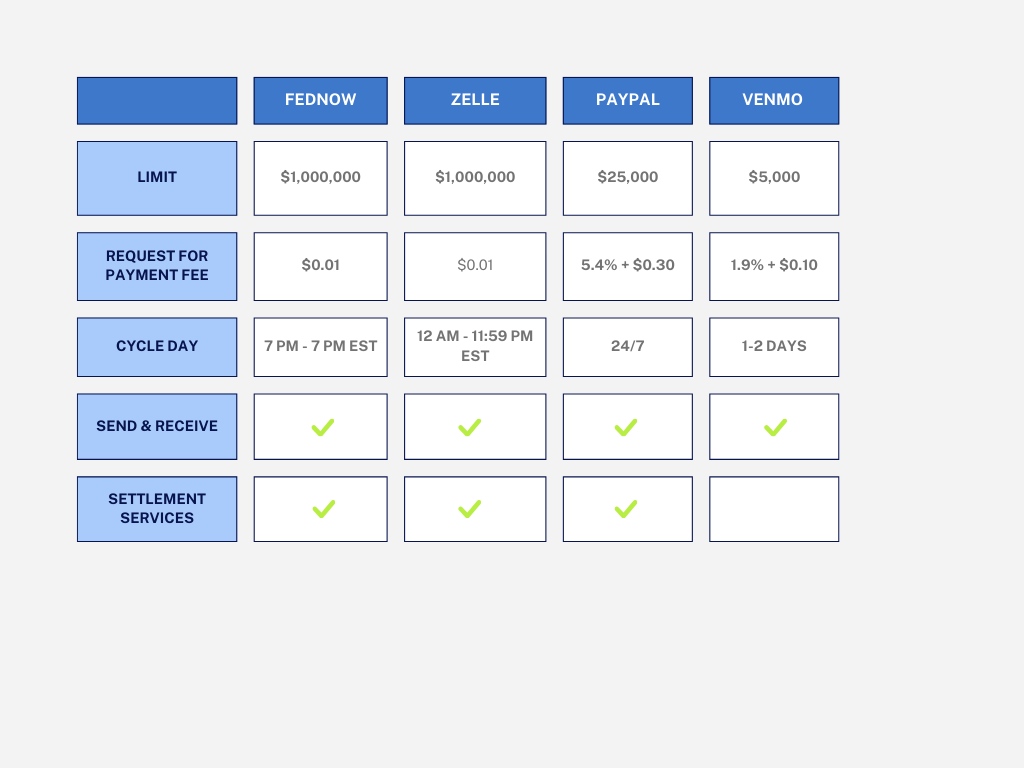Click the FedNow Send & Receive checkmark
The image size is (1024, 768).
(322, 428)
